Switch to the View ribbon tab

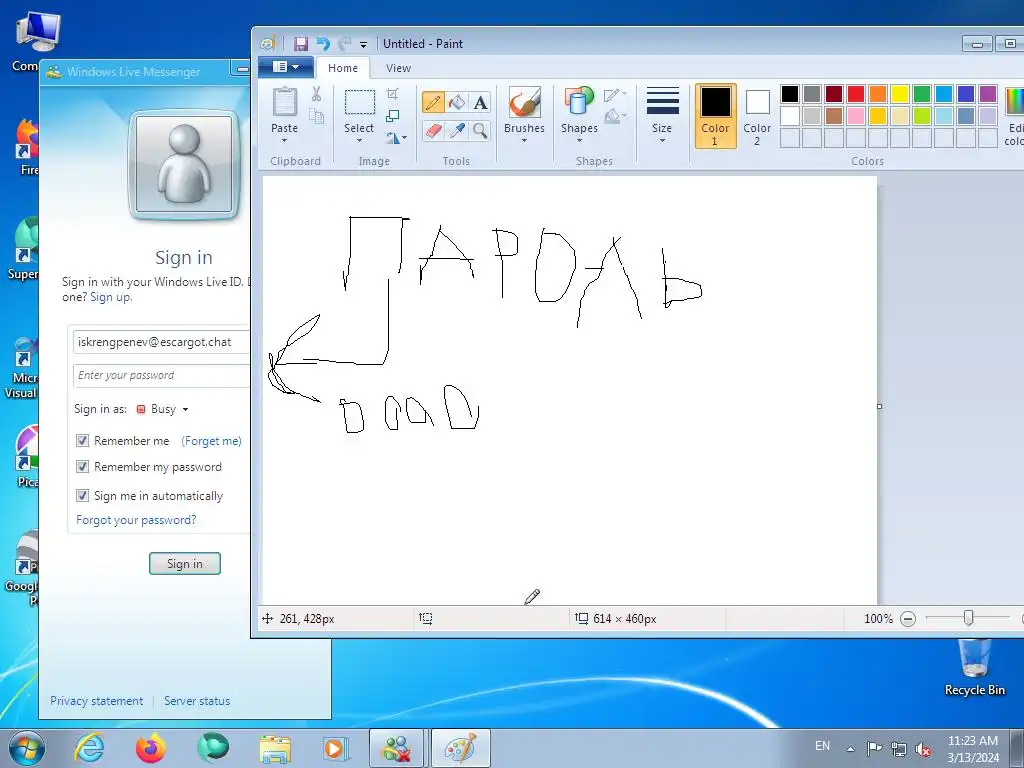pyautogui.click(x=398, y=68)
